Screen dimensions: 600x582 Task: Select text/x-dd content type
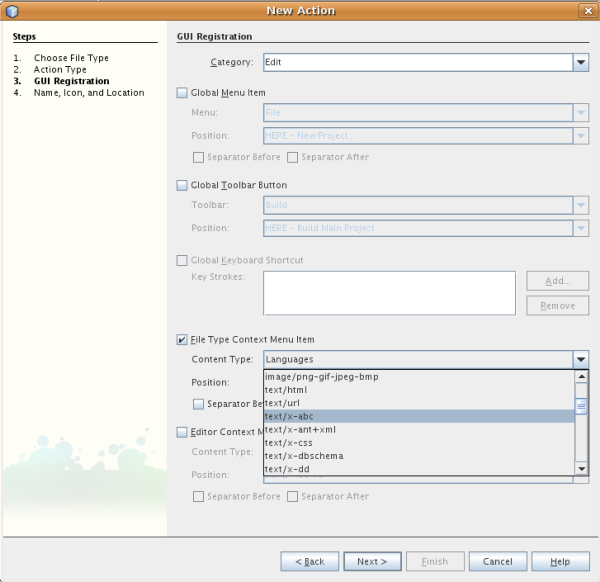pos(419,469)
